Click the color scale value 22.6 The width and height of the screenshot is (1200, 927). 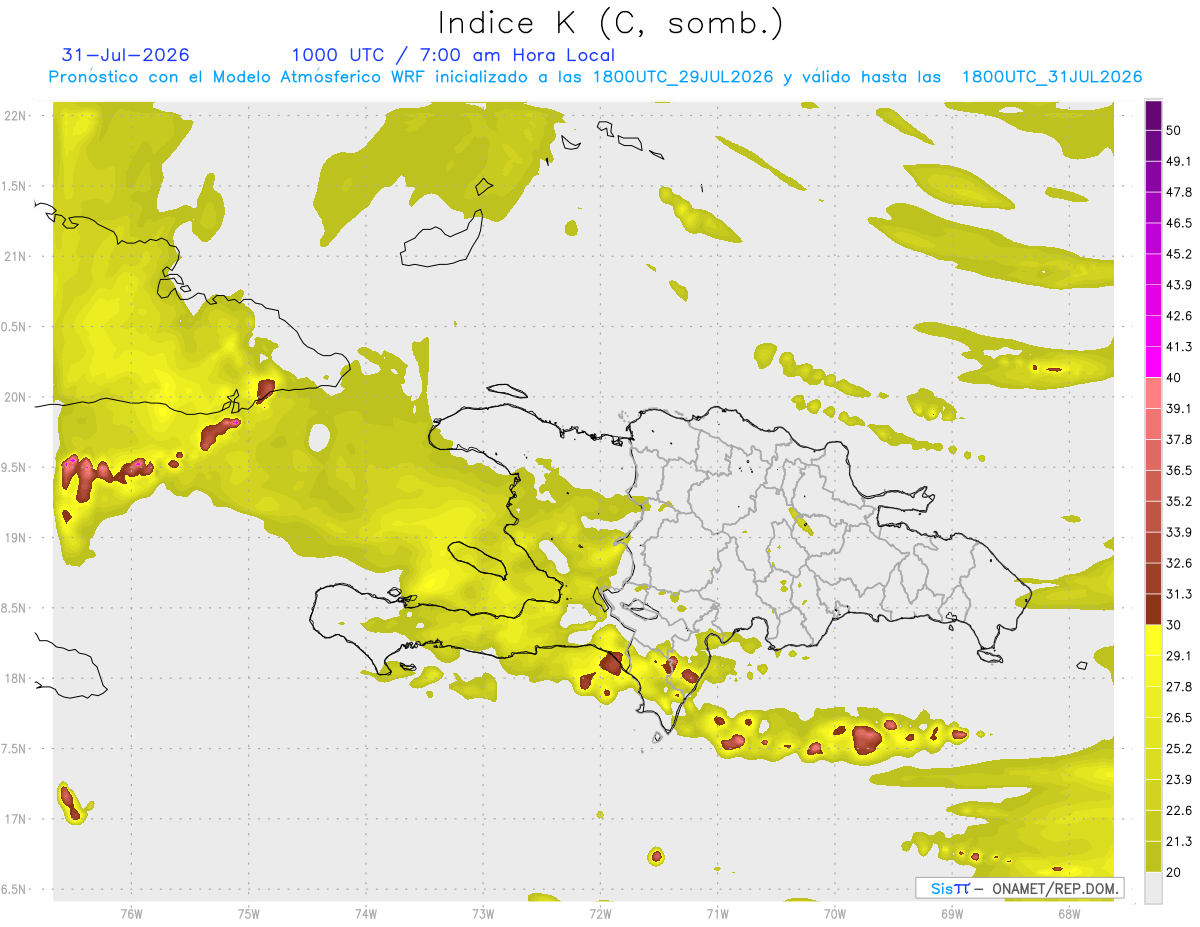[x=1179, y=811]
